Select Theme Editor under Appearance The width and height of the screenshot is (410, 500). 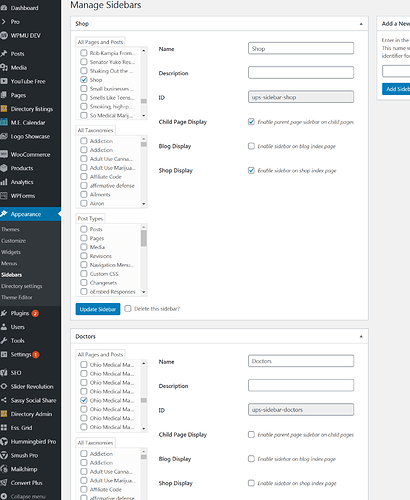coord(17,297)
